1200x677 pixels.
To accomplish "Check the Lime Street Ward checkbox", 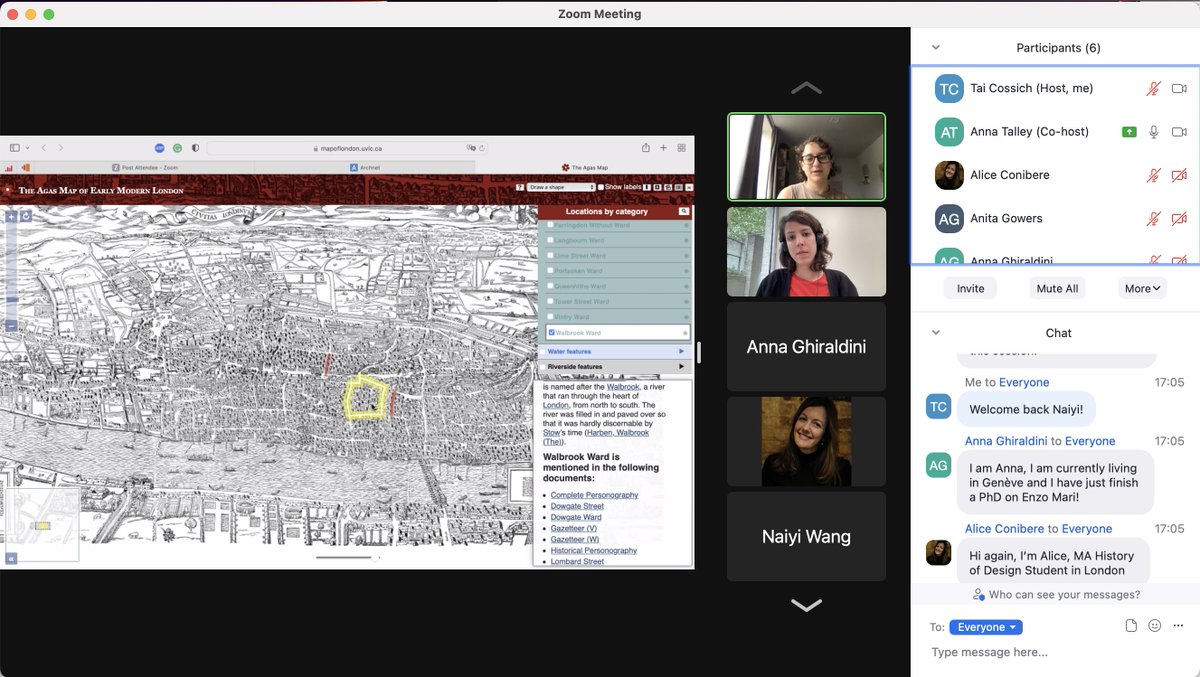I will [551, 256].
